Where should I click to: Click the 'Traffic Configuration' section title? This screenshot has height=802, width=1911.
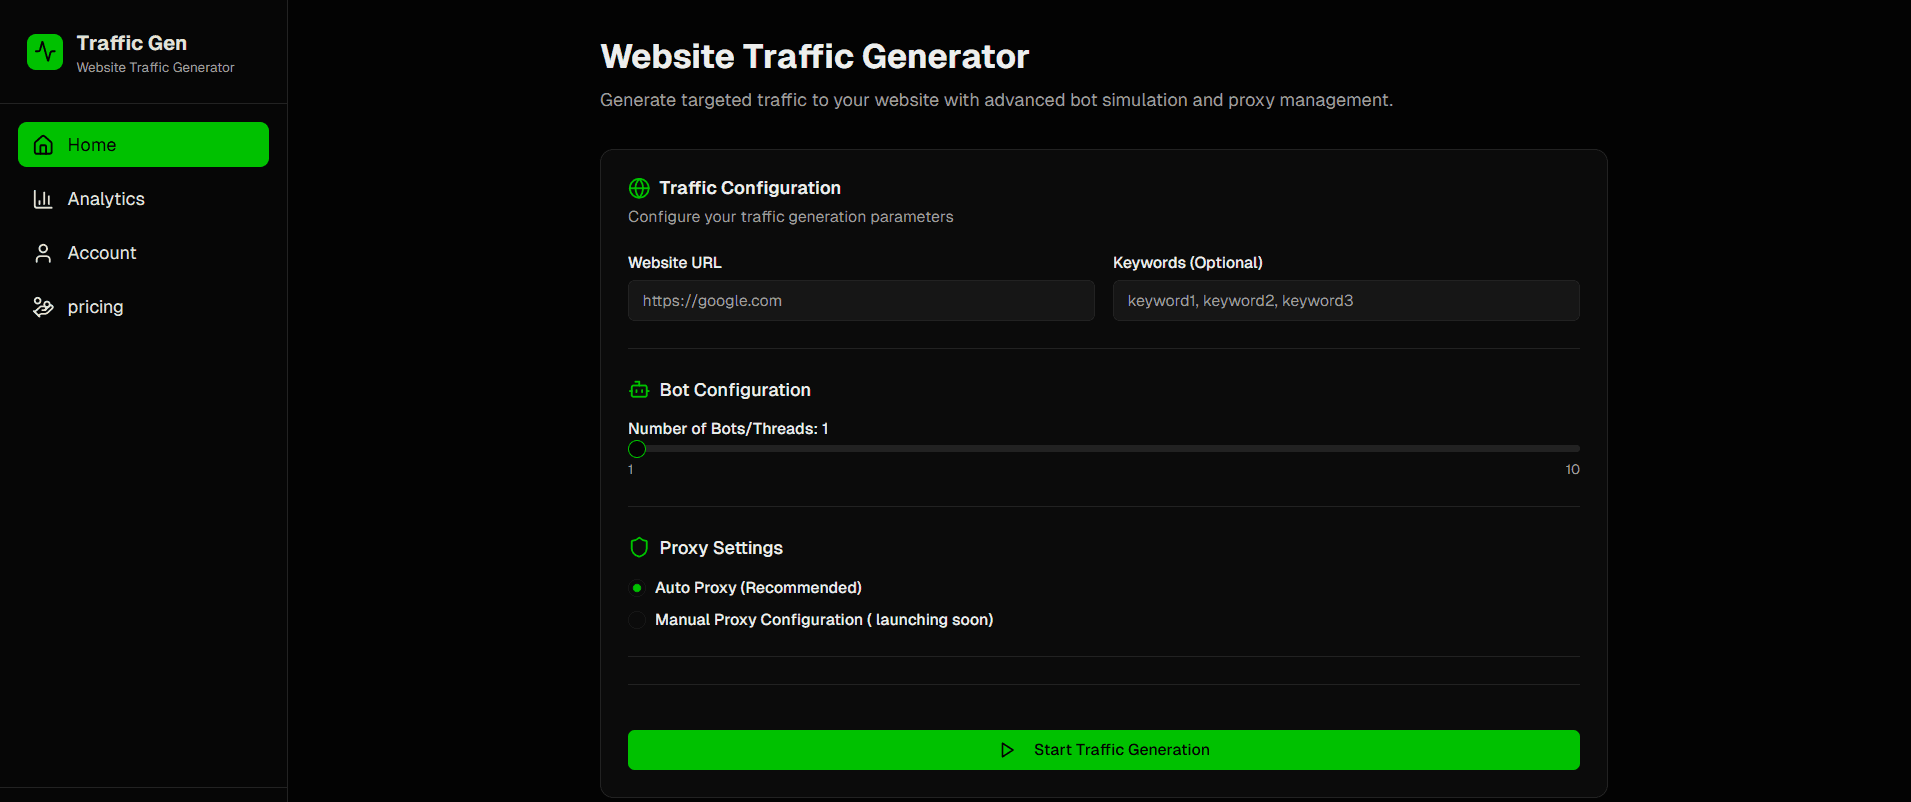[750, 188]
